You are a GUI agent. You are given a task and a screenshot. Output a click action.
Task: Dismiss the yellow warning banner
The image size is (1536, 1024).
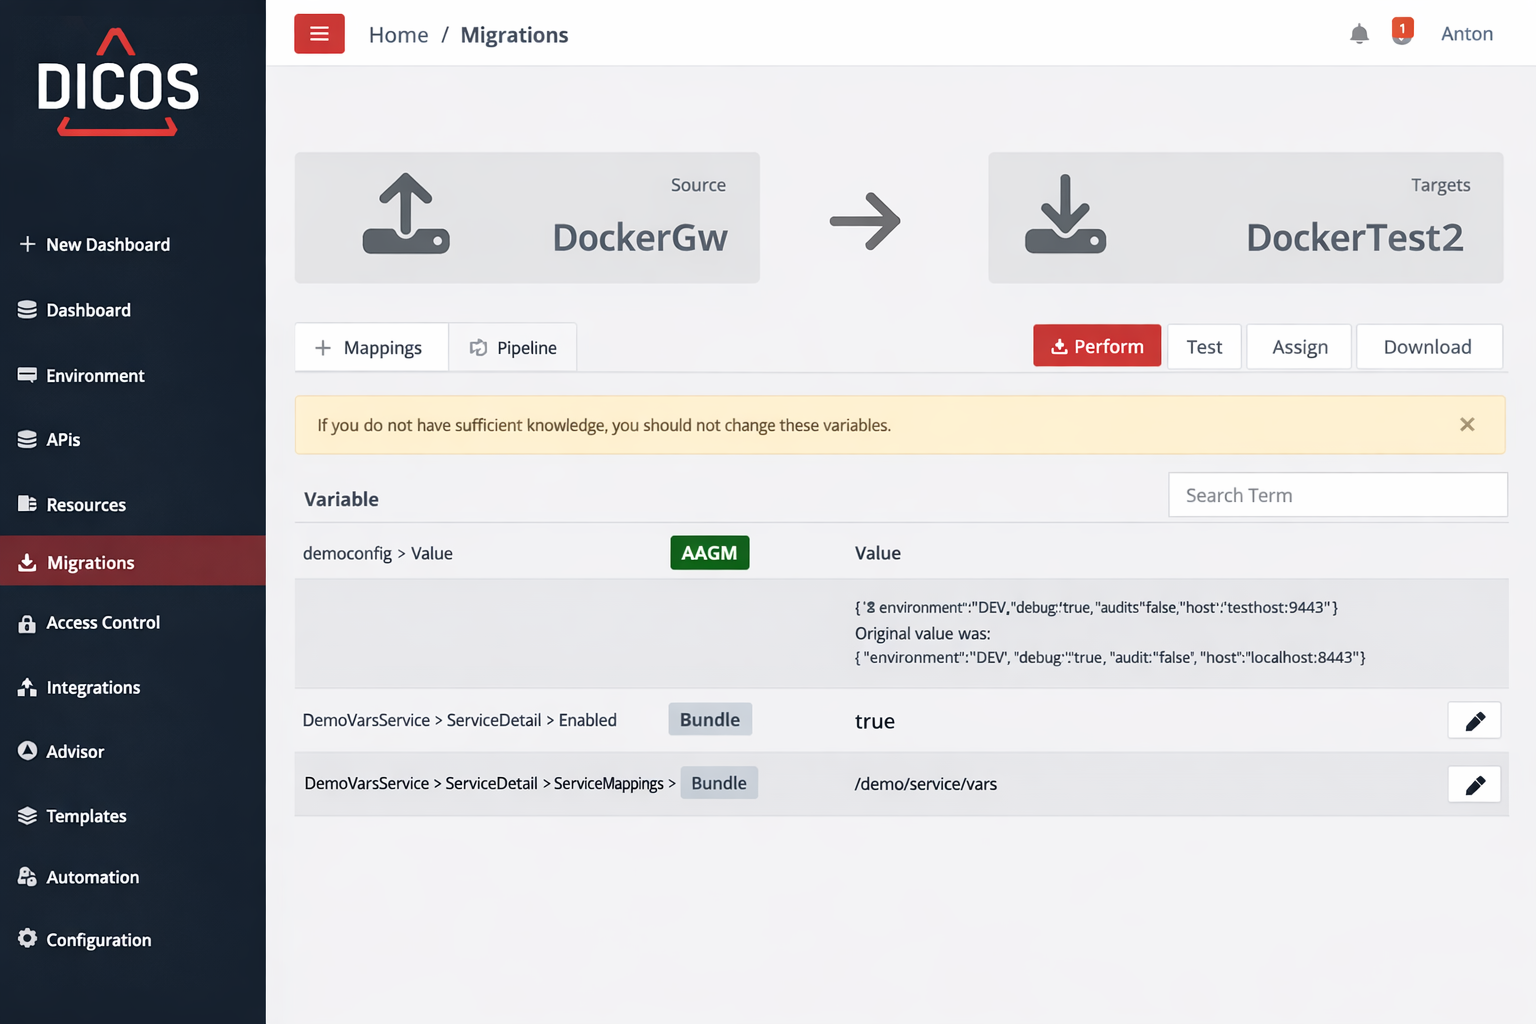1466,425
